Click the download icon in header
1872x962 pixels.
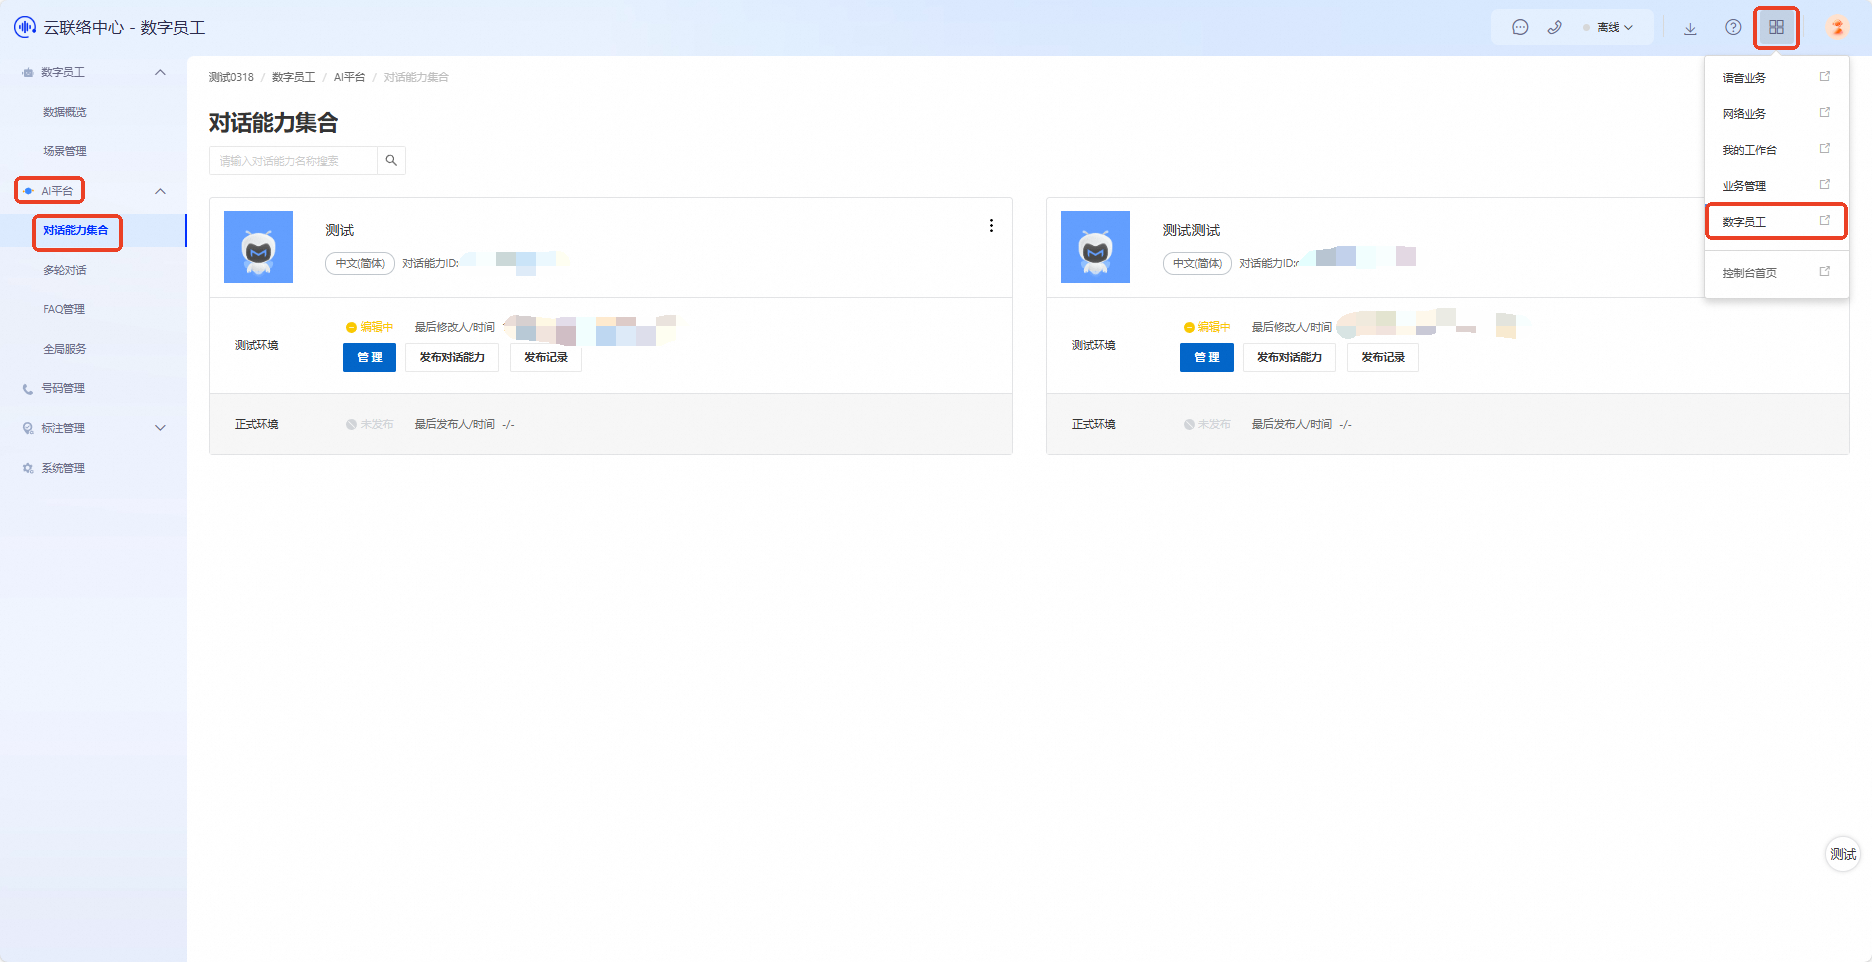pos(1690,28)
